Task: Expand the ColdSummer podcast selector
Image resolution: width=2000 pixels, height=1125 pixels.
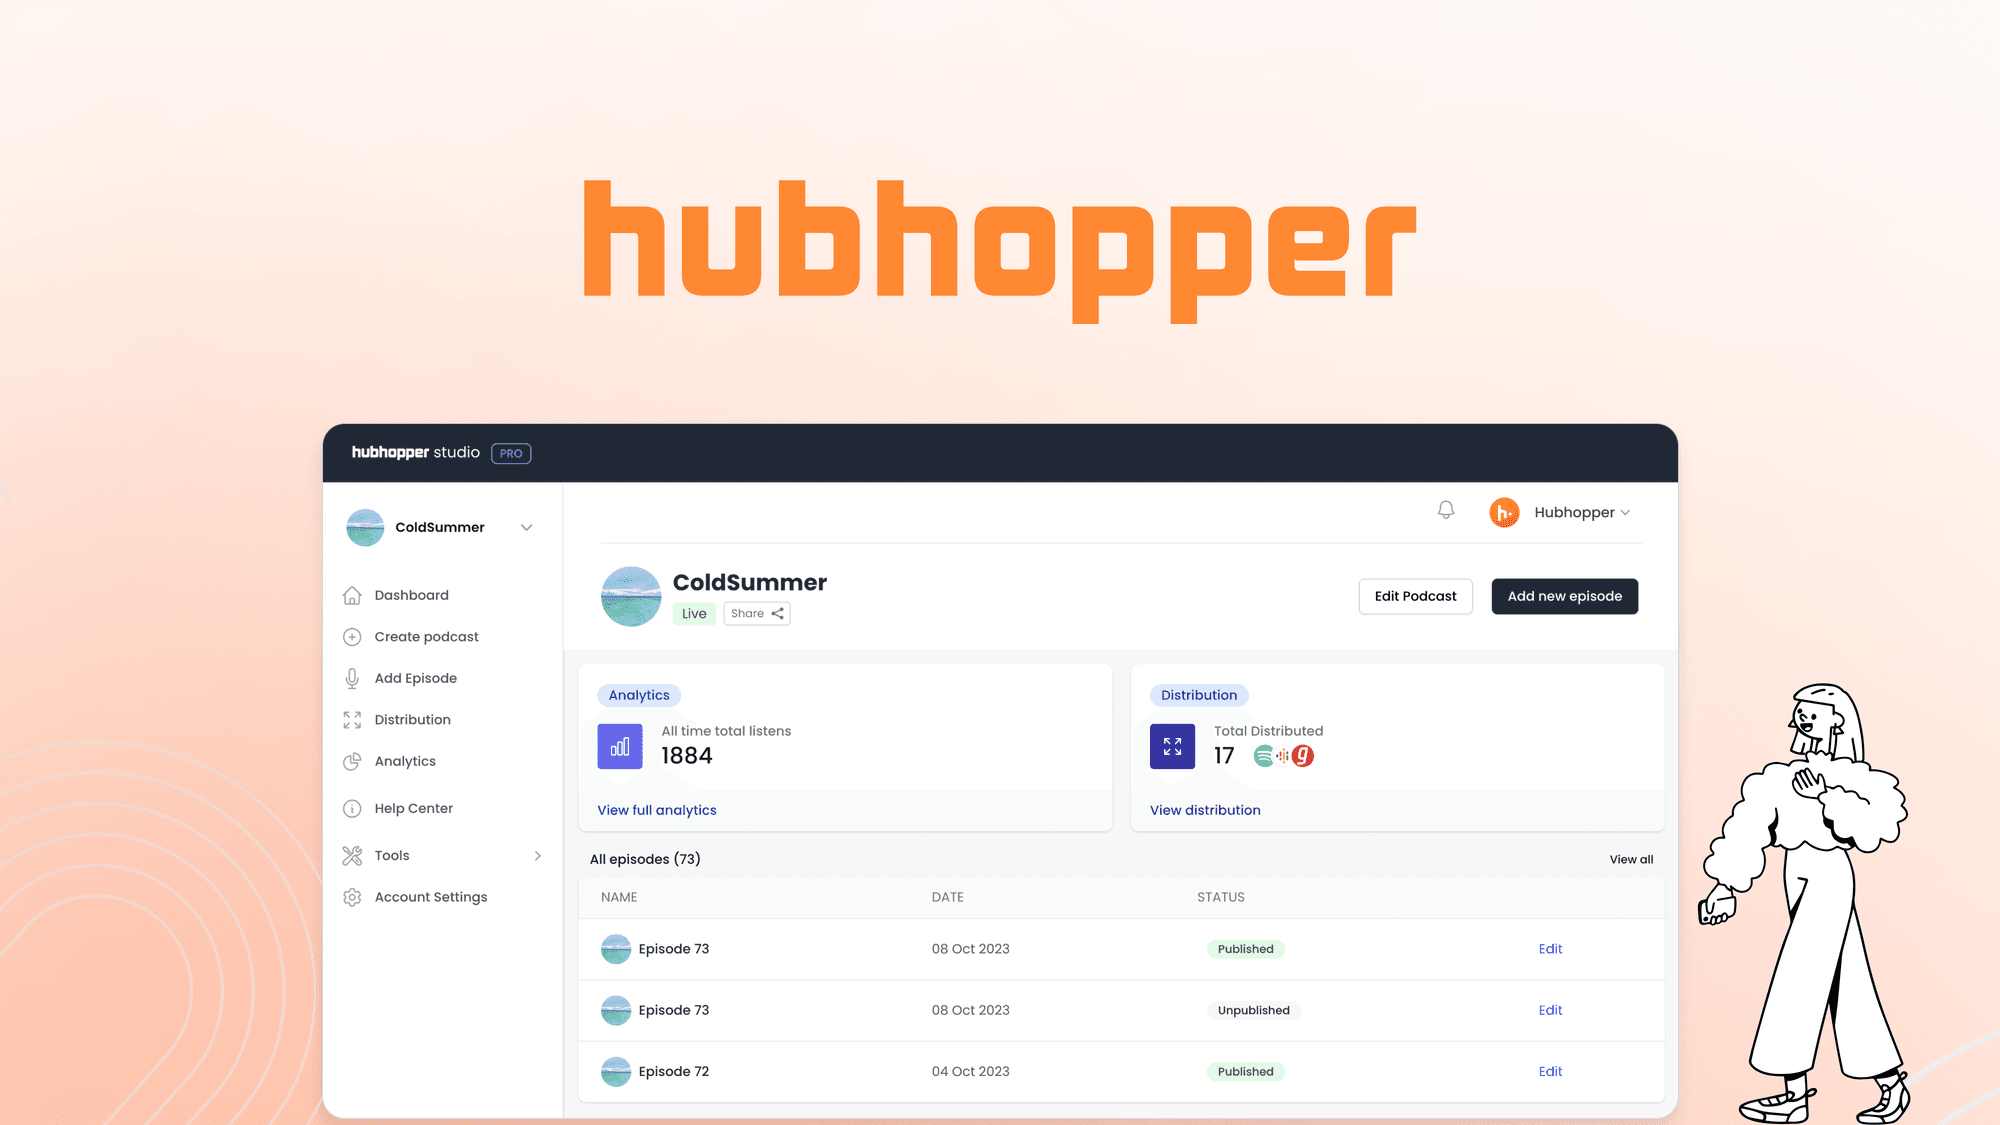Action: pyautogui.click(x=527, y=527)
